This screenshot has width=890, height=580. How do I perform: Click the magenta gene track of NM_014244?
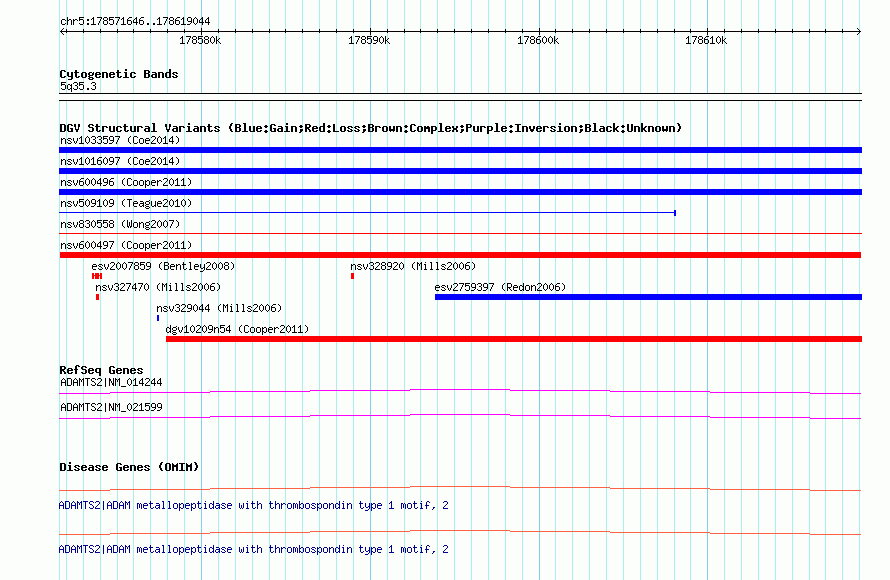pos(460,391)
